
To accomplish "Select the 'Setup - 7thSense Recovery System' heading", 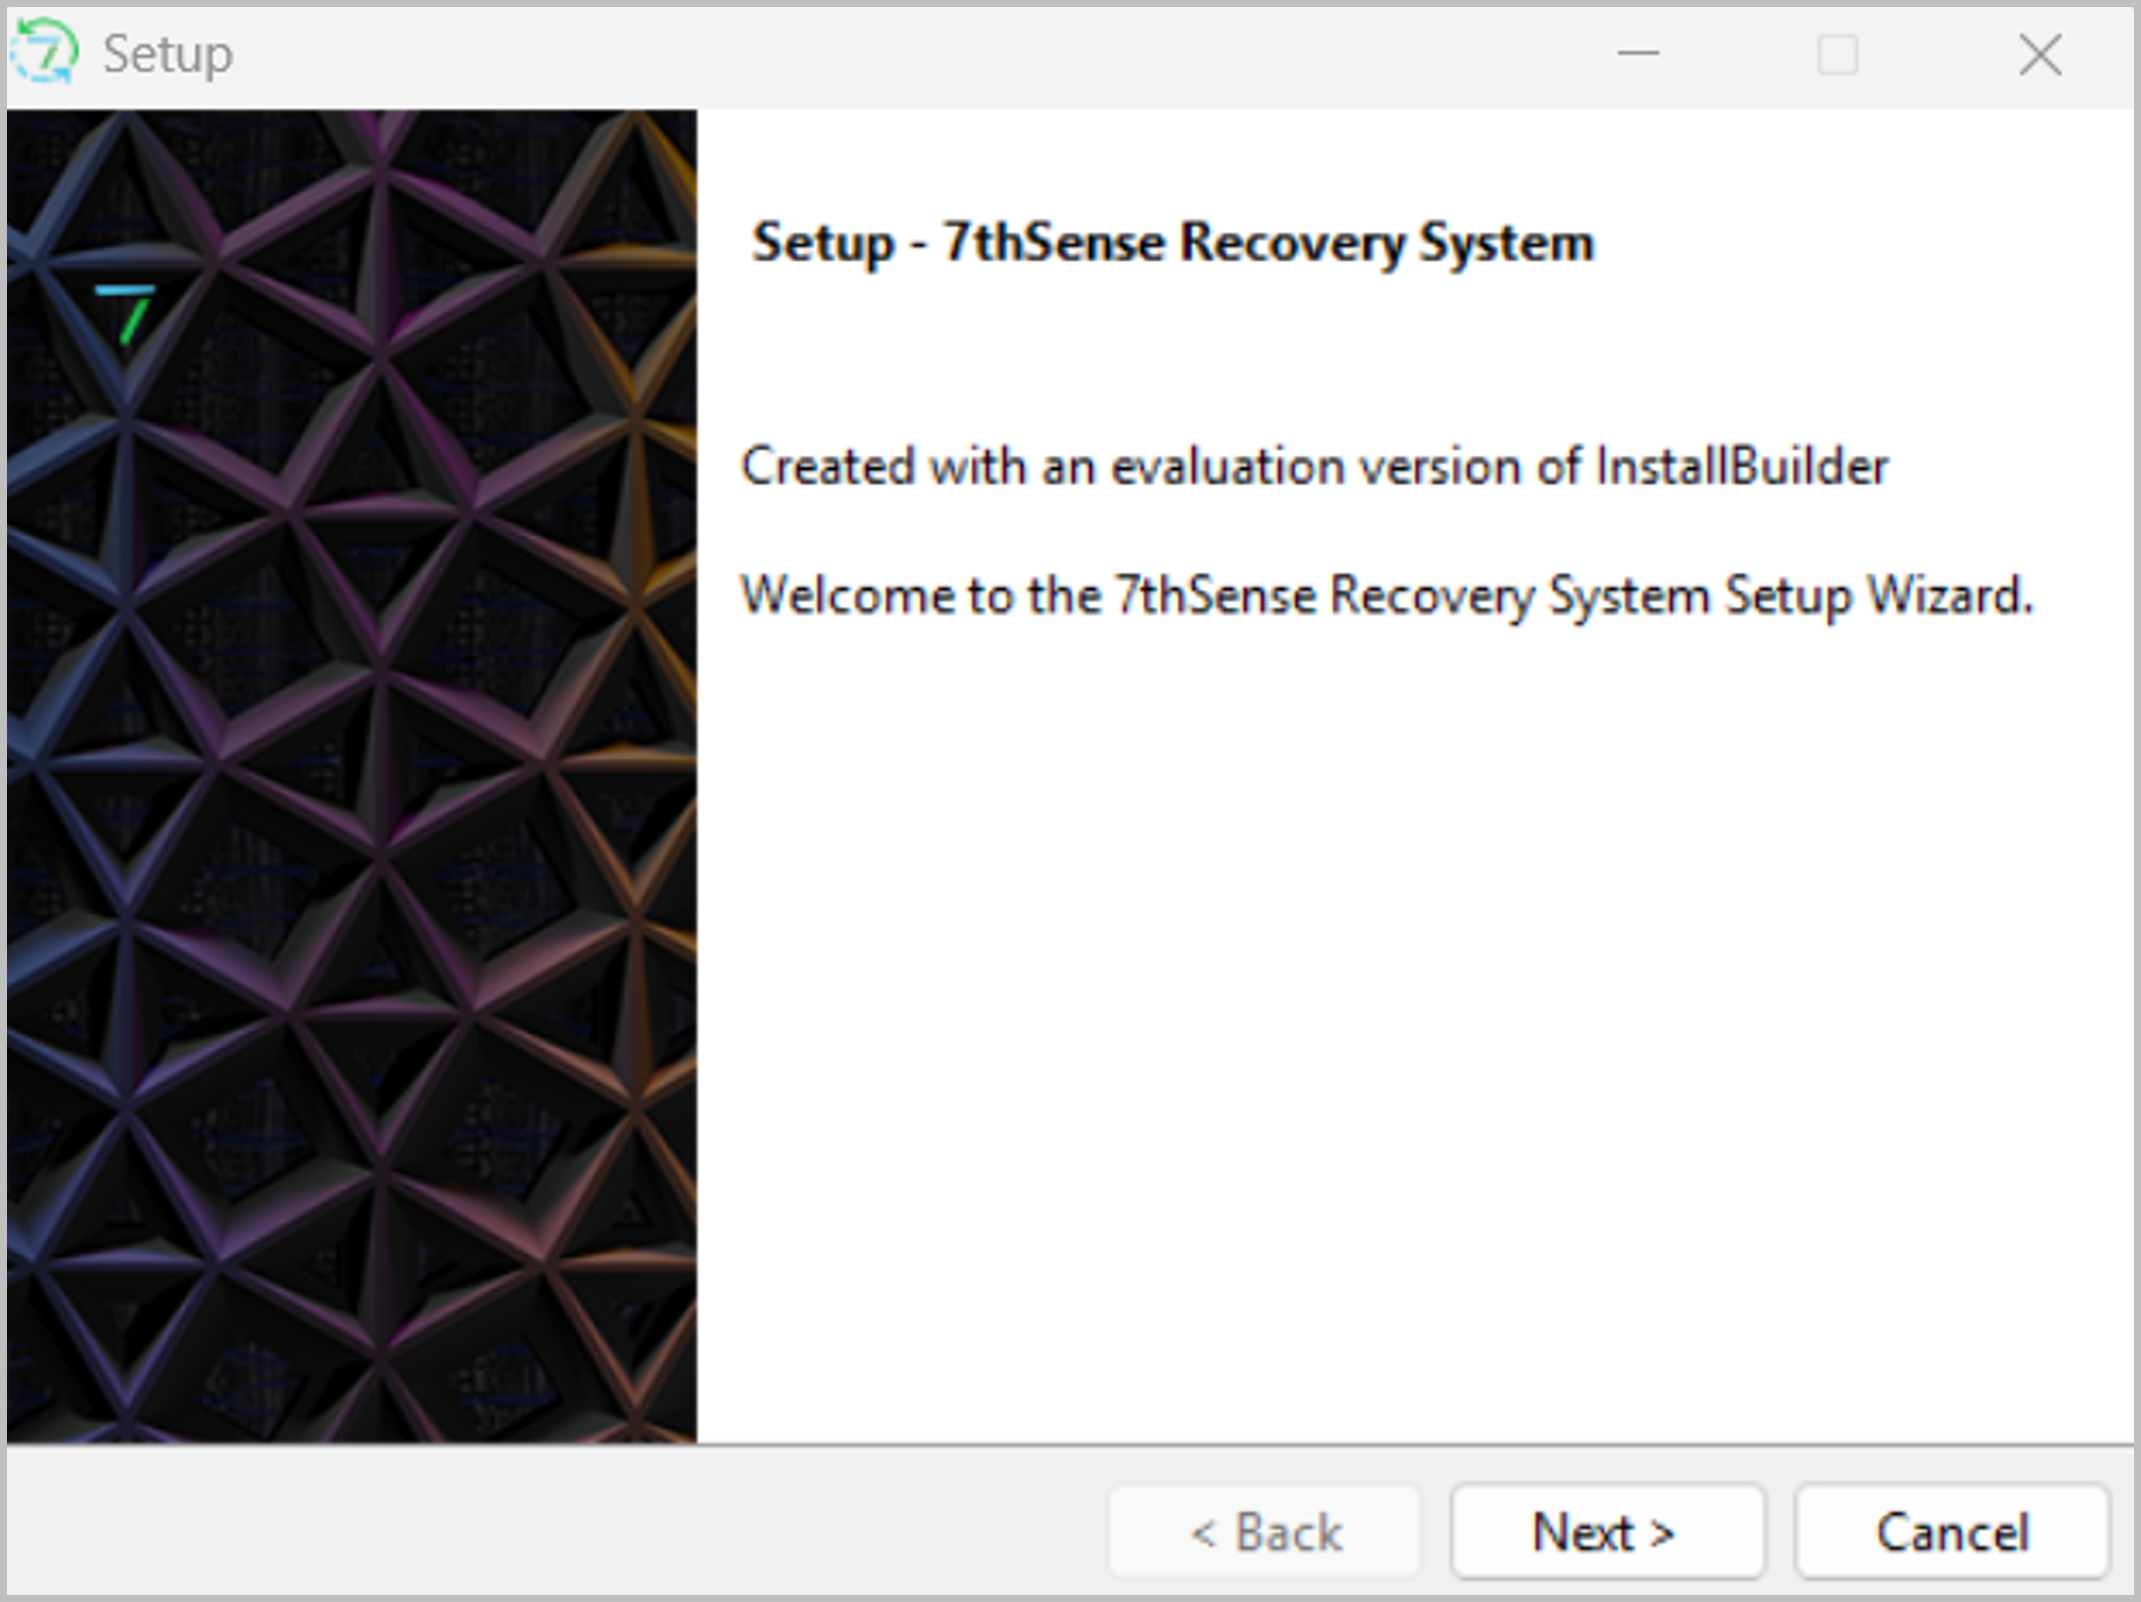I will [1173, 243].
